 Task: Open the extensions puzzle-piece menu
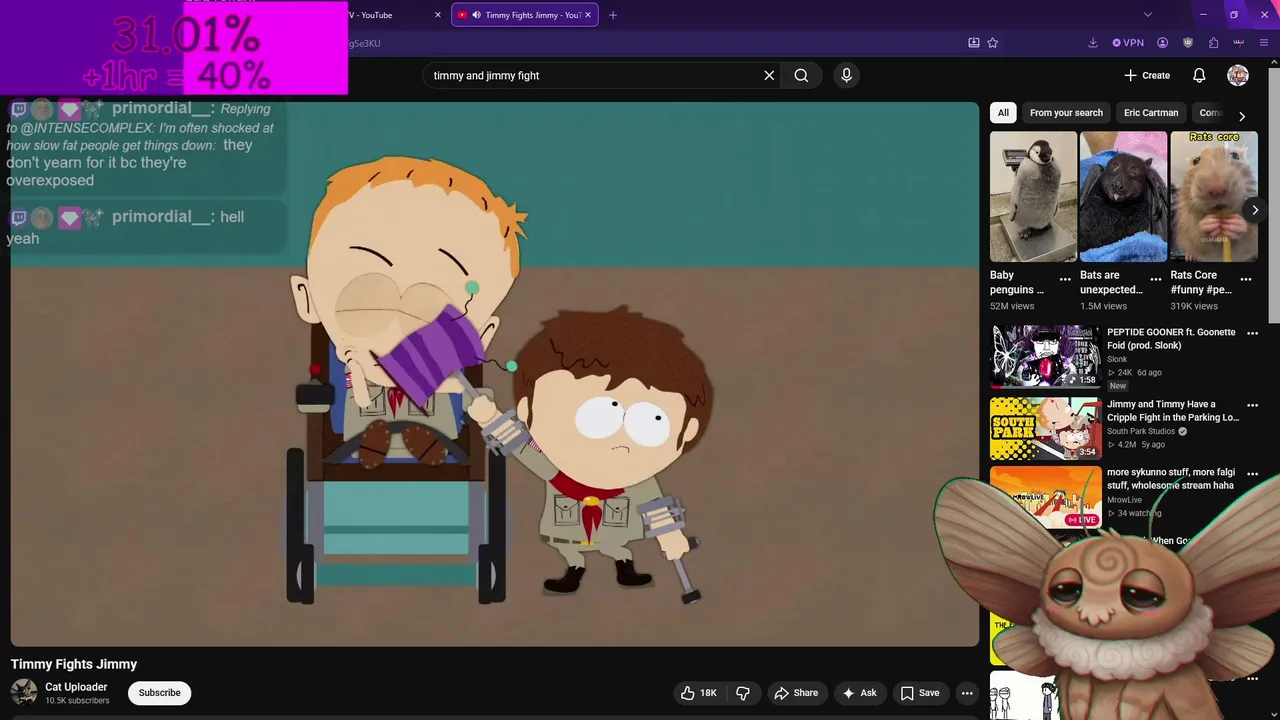[x=1213, y=43]
